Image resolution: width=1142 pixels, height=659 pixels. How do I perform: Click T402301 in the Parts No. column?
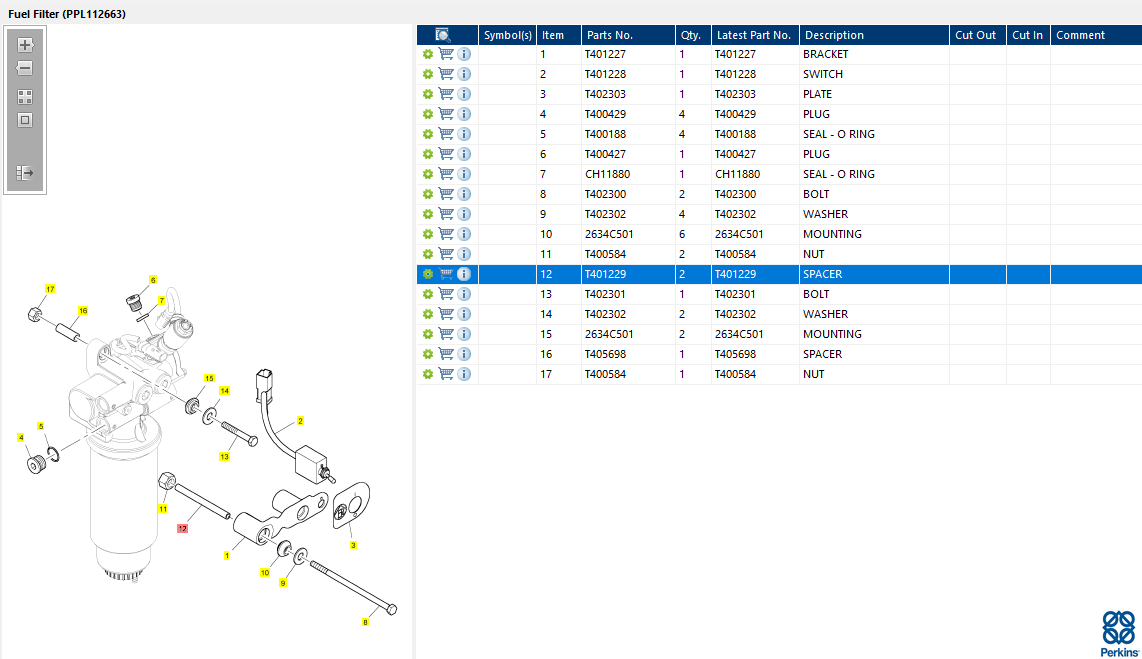pos(605,294)
